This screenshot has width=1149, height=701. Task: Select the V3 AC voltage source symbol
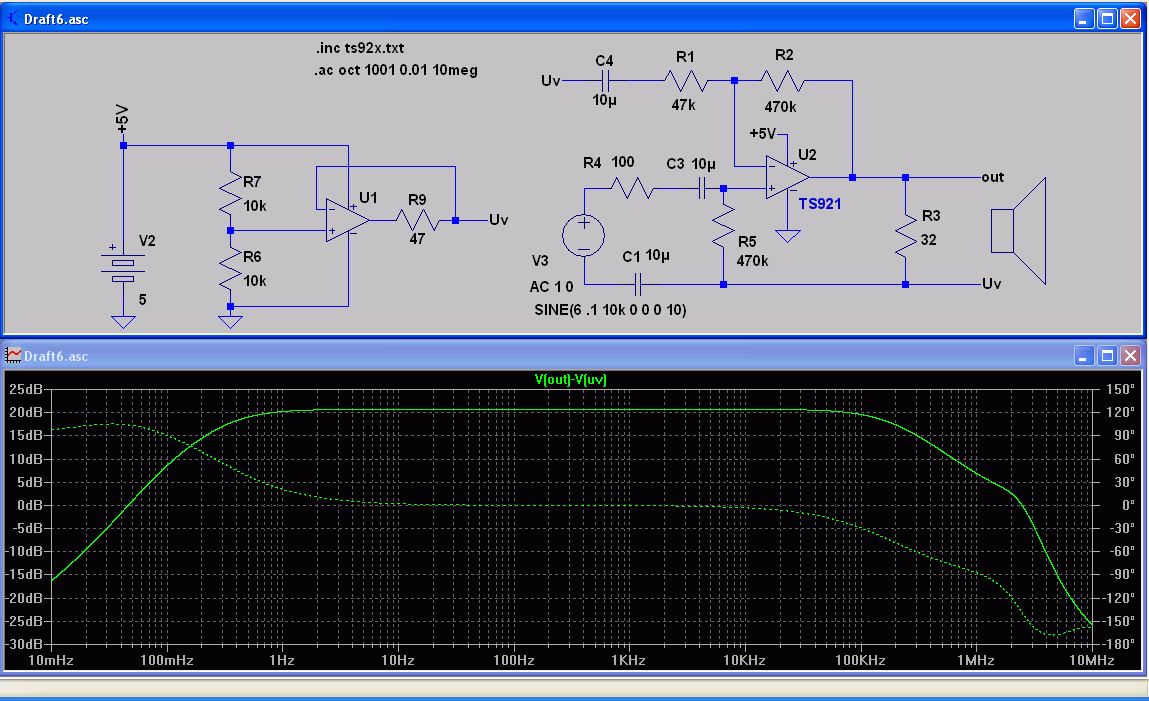click(x=583, y=236)
